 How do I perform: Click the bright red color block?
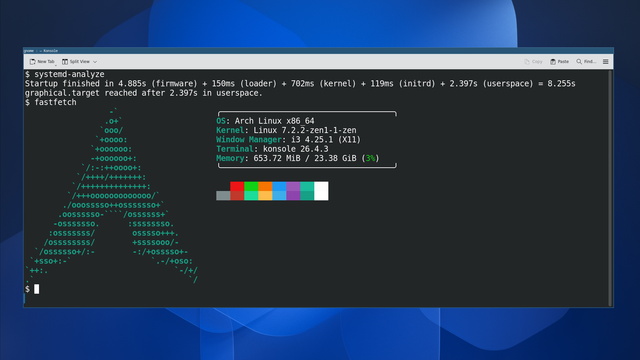tap(237, 186)
